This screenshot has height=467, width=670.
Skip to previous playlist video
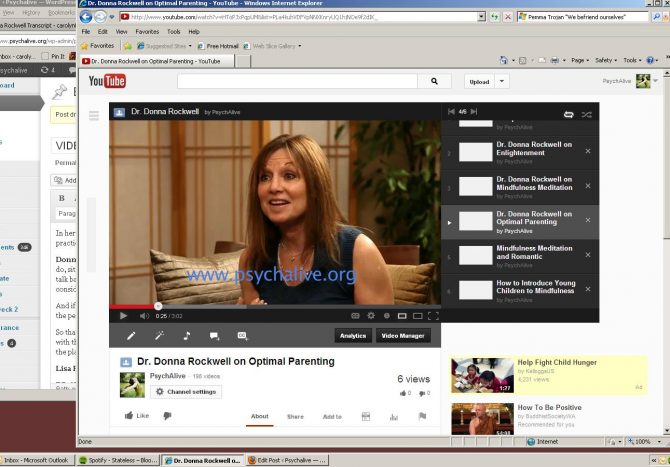pos(451,112)
